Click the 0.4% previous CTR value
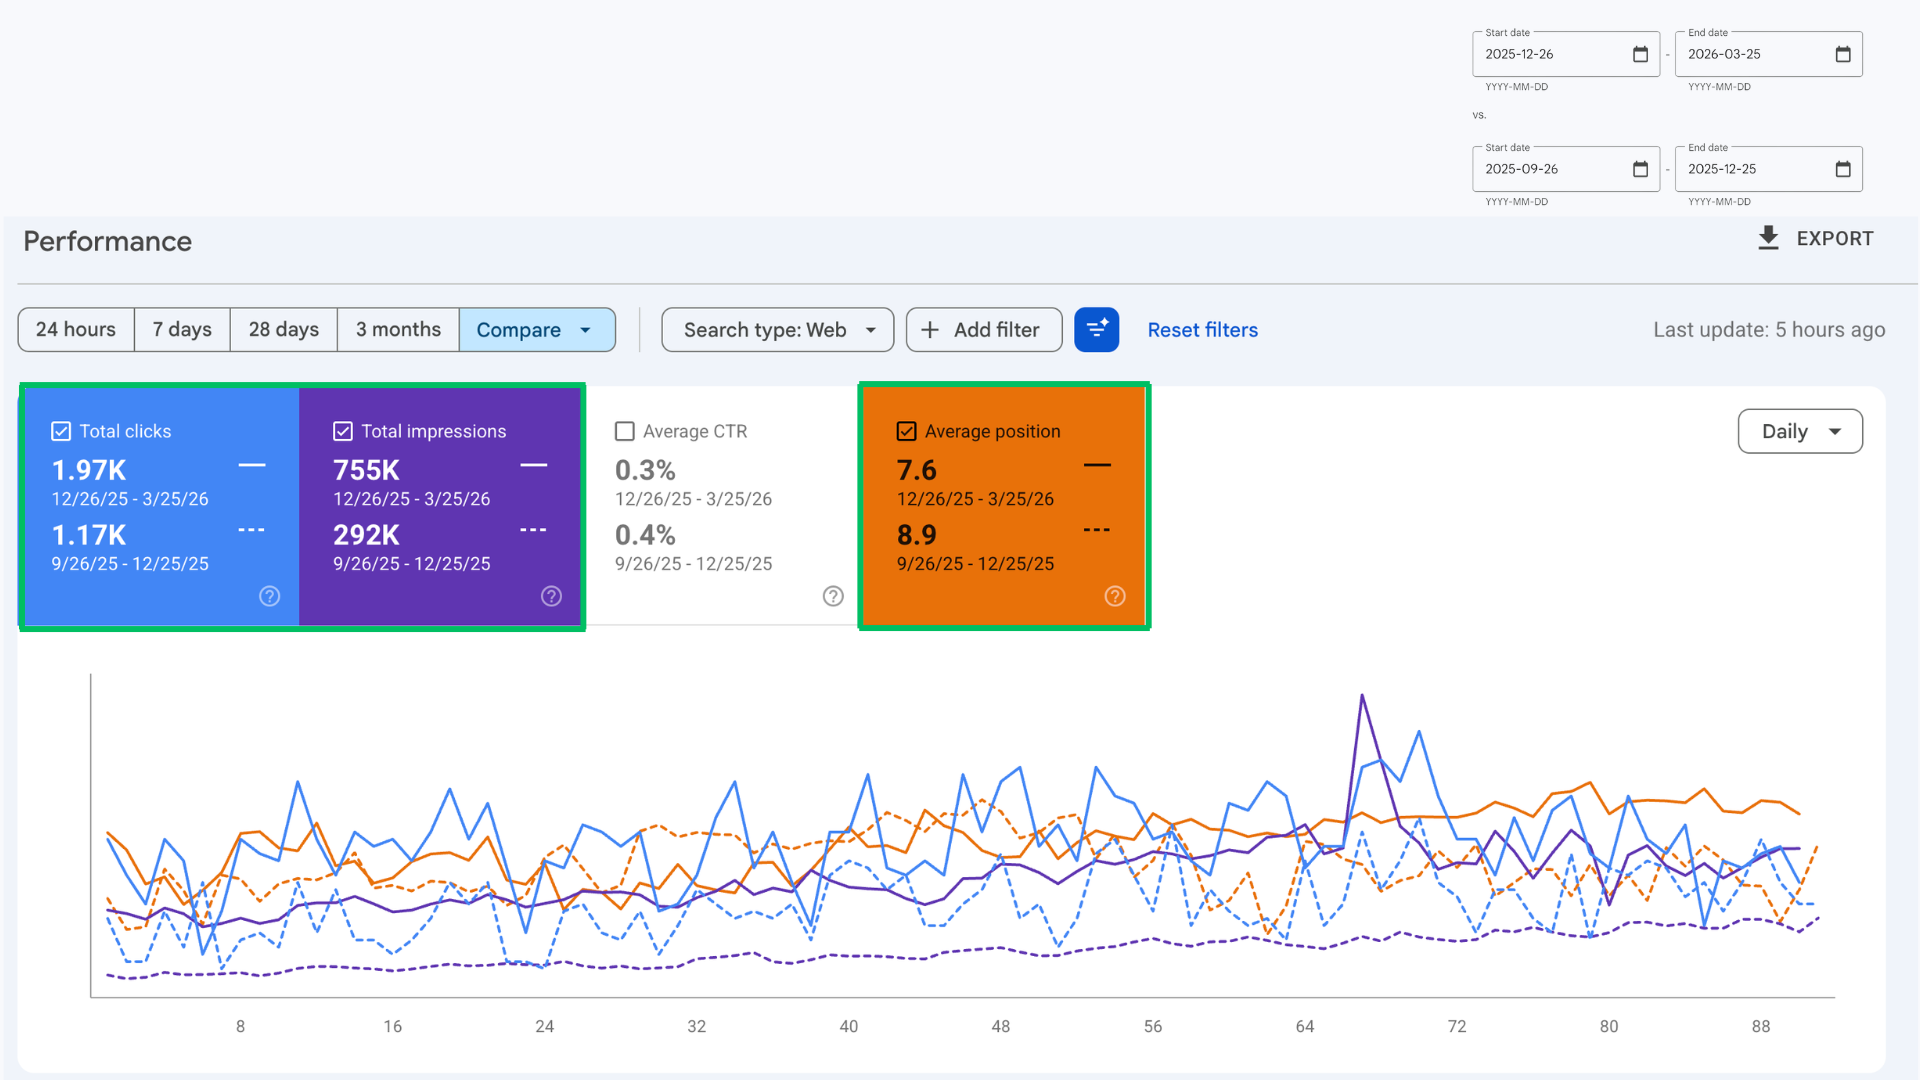This screenshot has width=1920, height=1080. [645, 535]
